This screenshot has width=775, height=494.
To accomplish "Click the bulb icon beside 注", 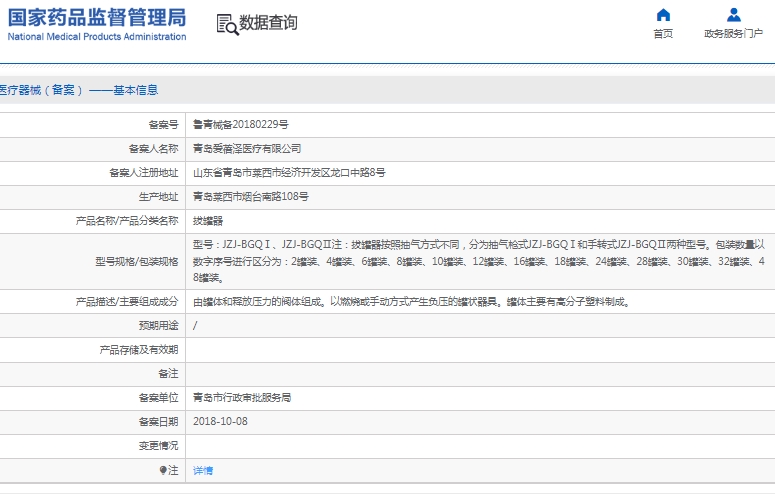I will coord(163,470).
